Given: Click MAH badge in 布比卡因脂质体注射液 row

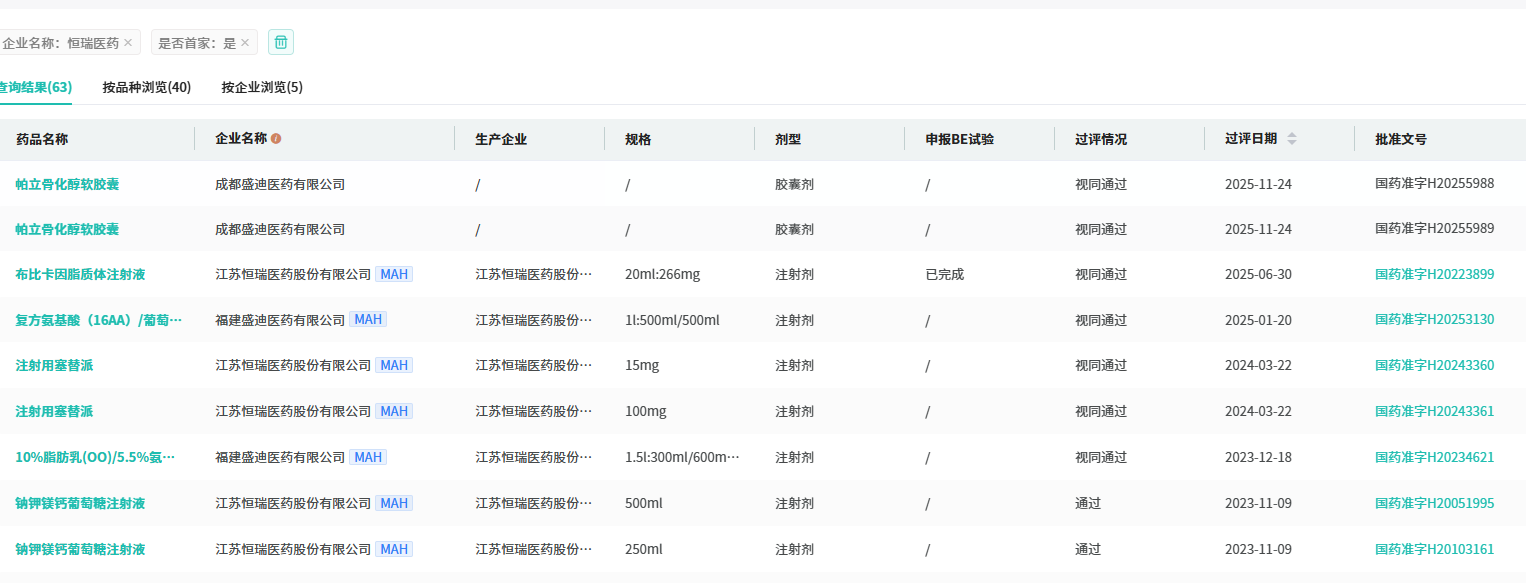Looking at the screenshot, I should (394, 274).
